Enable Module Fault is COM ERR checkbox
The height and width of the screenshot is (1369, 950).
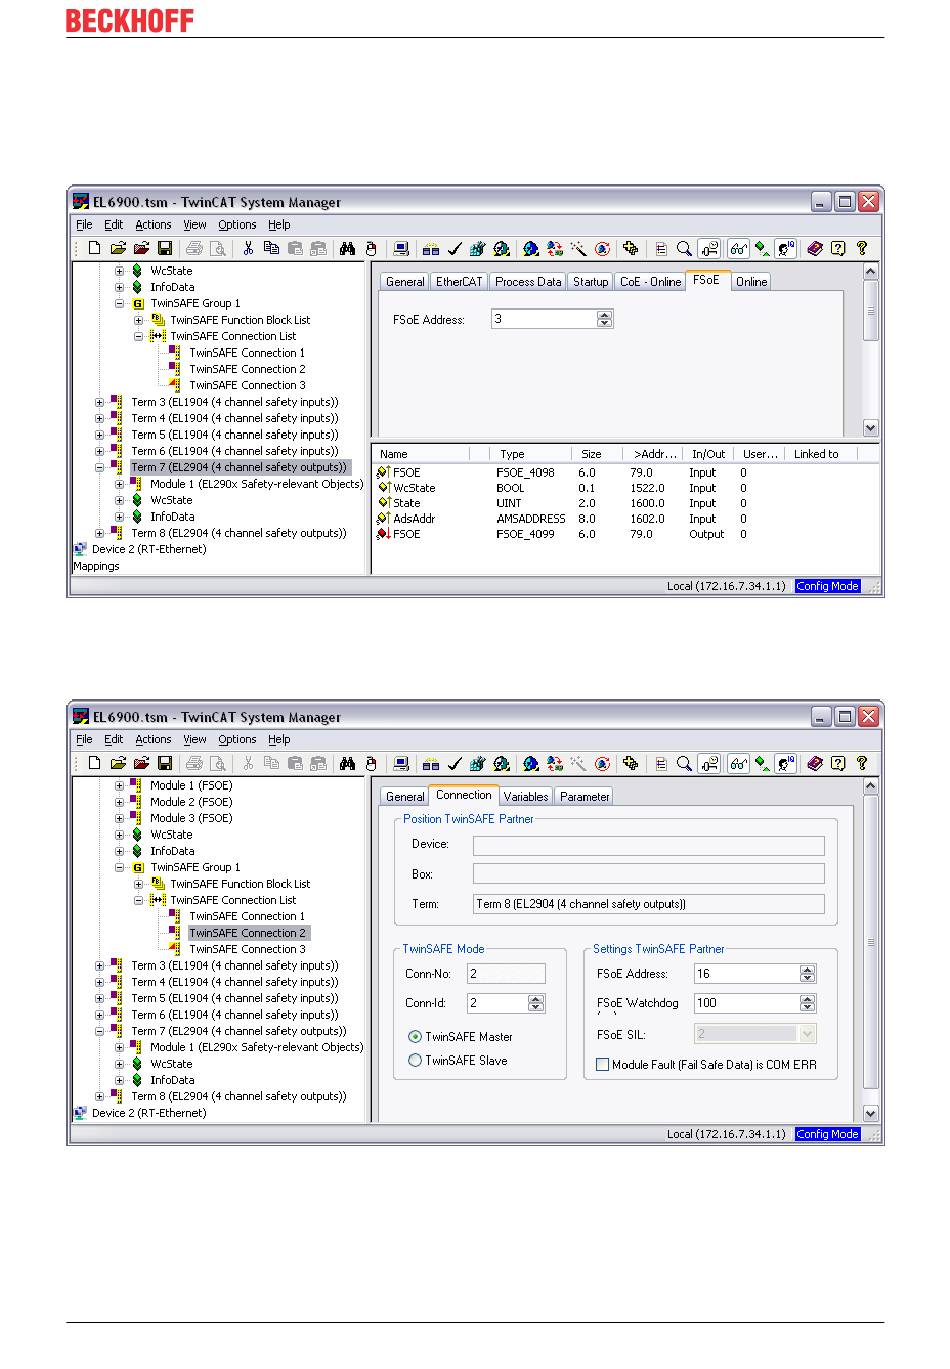click(602, 1065)
